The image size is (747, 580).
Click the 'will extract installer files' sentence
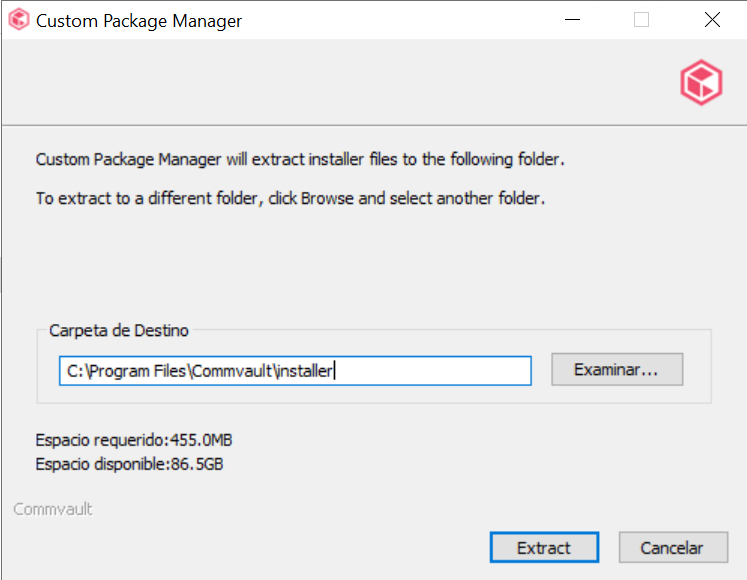click(300, 159)
